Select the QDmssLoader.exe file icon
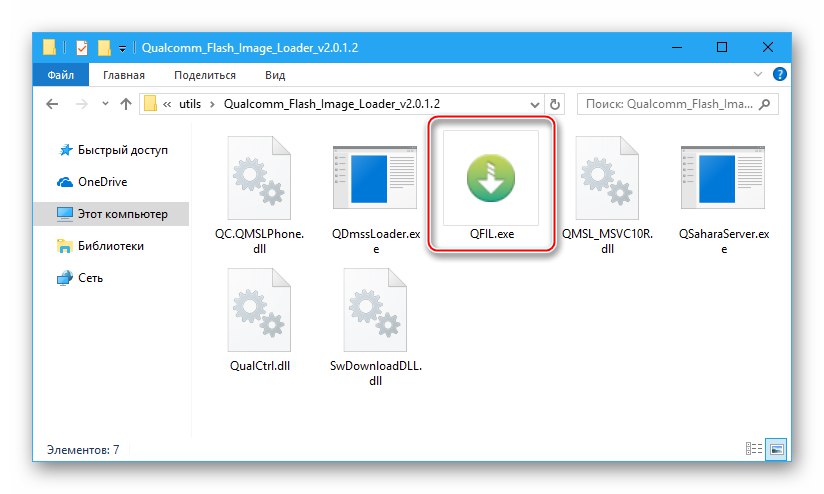This screenshot has width=824, height=494. pyautogui.click(x=375, y=178)
